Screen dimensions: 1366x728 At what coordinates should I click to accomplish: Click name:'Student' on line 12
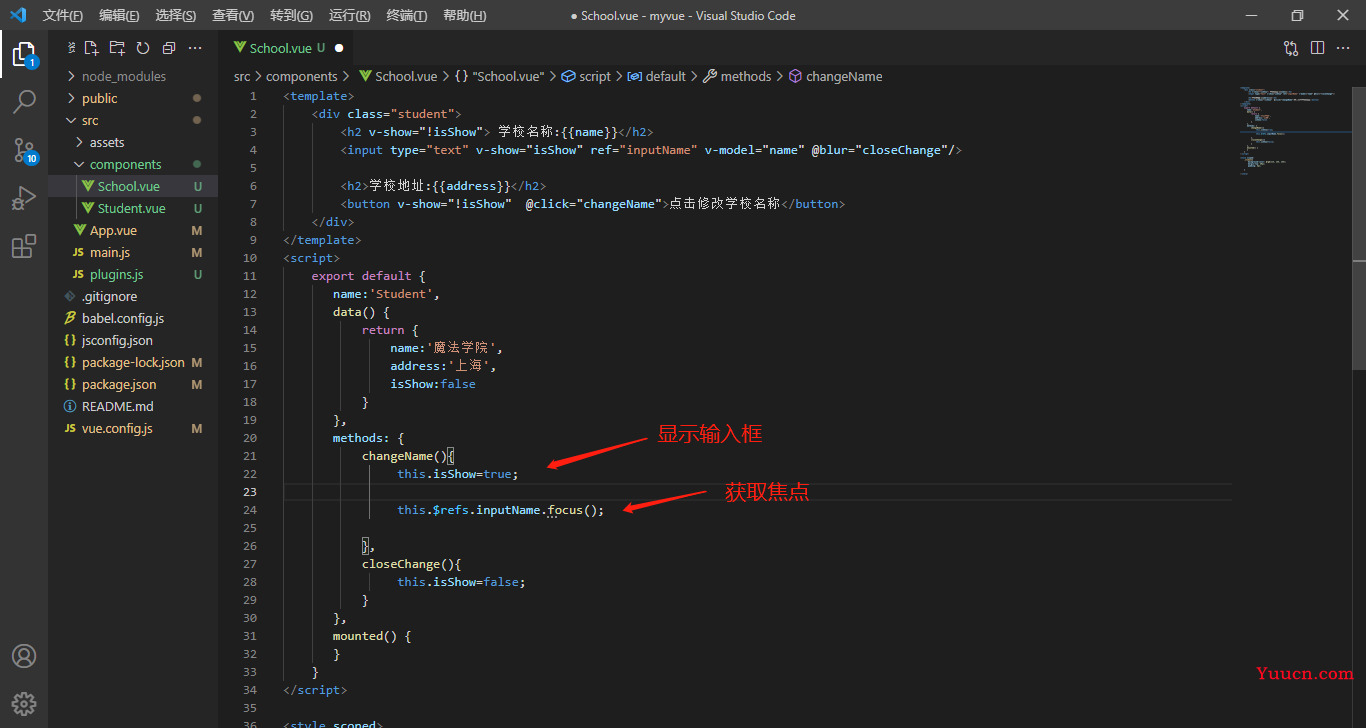[x=386, y=294]
